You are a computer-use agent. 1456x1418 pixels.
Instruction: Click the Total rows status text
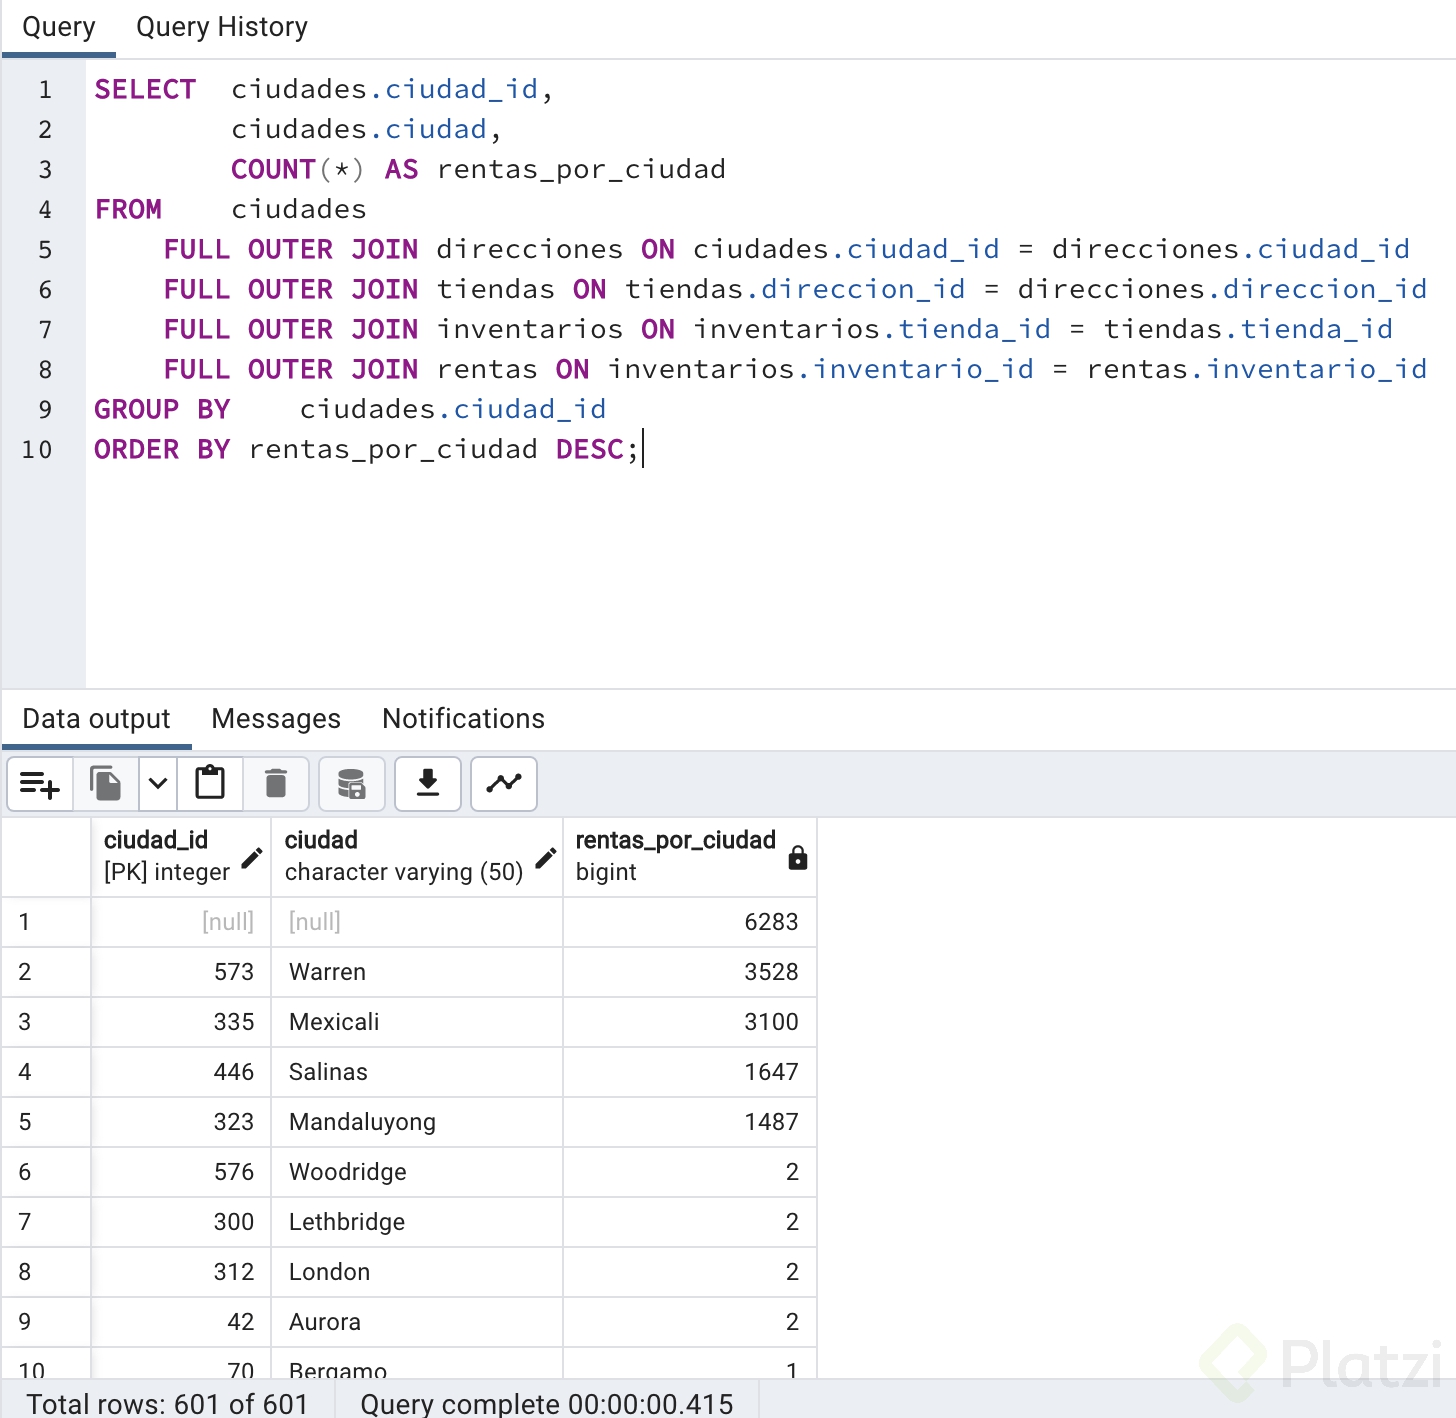coord(167,1403)
